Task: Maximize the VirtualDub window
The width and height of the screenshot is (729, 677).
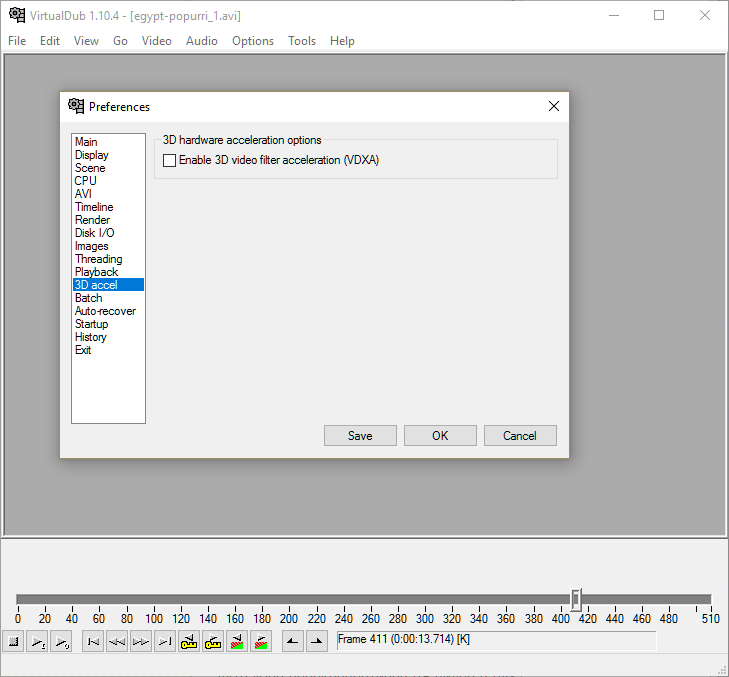Action: coord(659,15)
